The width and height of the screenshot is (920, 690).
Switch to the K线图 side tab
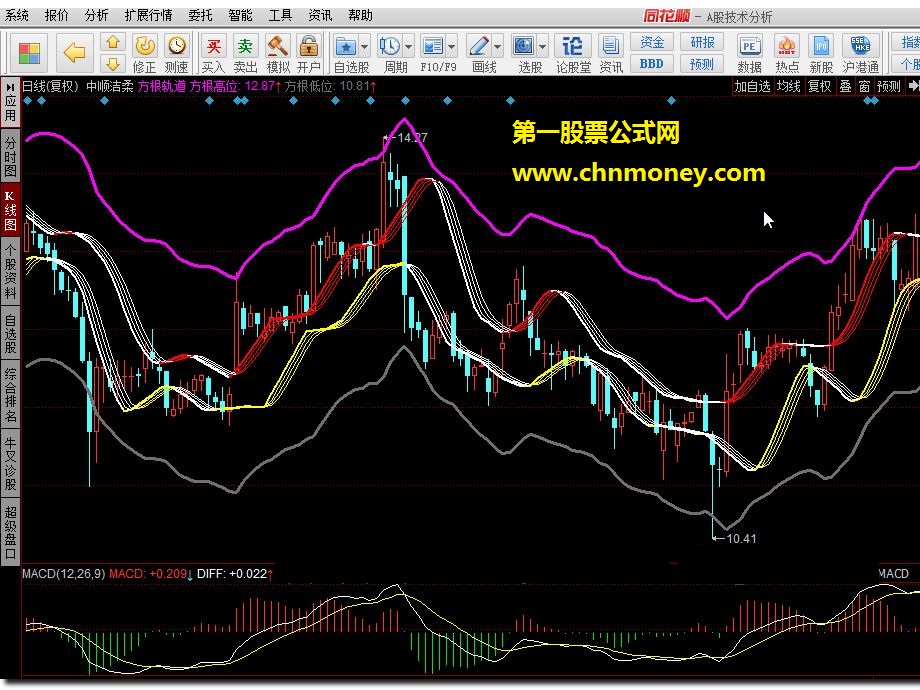pyautogui.click(x=11, y=211)
